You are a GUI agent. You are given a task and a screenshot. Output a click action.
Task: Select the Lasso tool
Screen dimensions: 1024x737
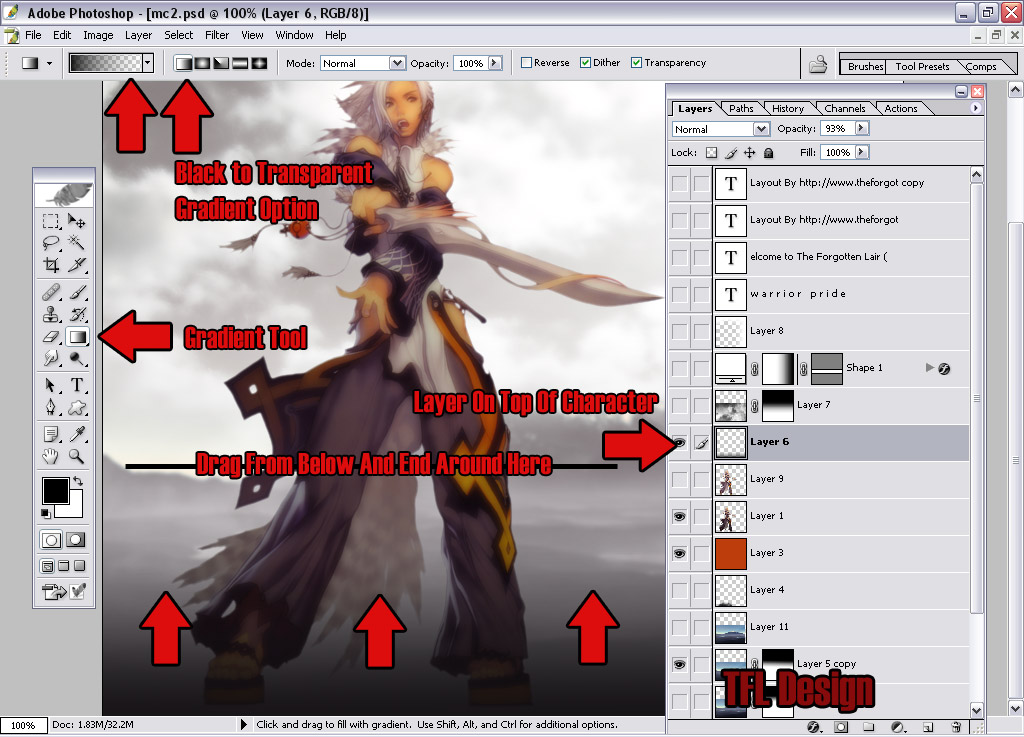51,243
